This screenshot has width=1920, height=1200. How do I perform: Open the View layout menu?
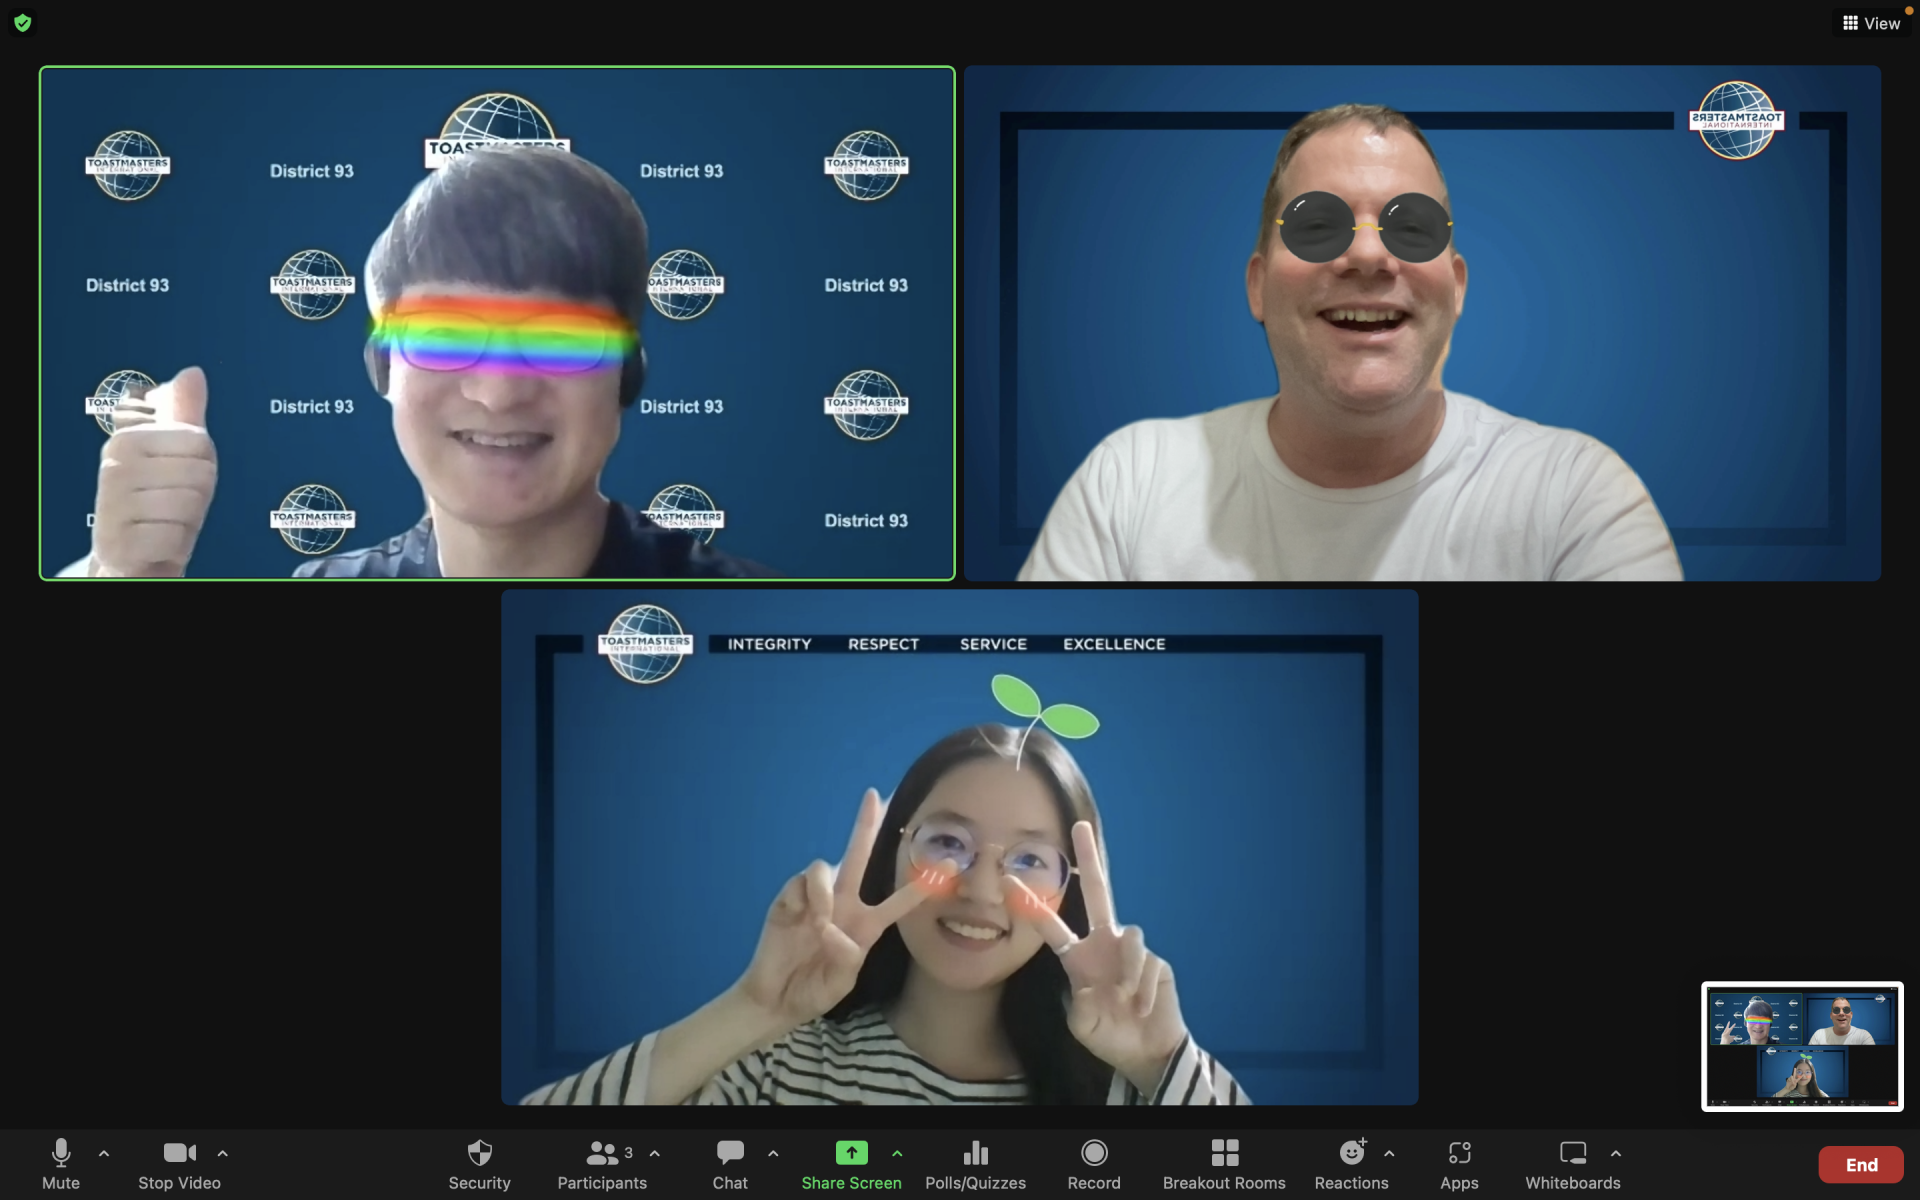[1872, 23]
